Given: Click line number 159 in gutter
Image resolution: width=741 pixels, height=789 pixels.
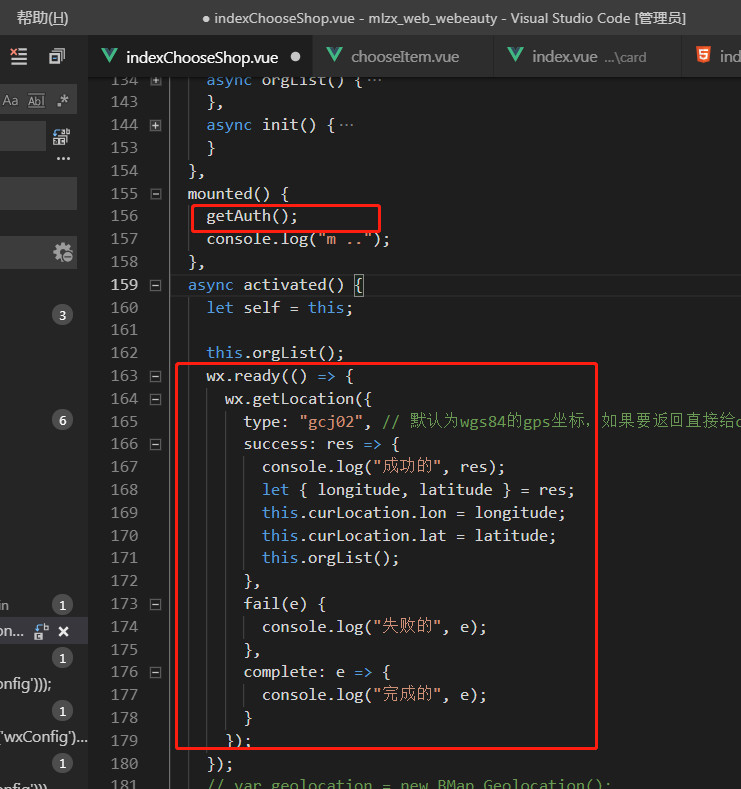Looking at the screenshot, I should point(124,285).
